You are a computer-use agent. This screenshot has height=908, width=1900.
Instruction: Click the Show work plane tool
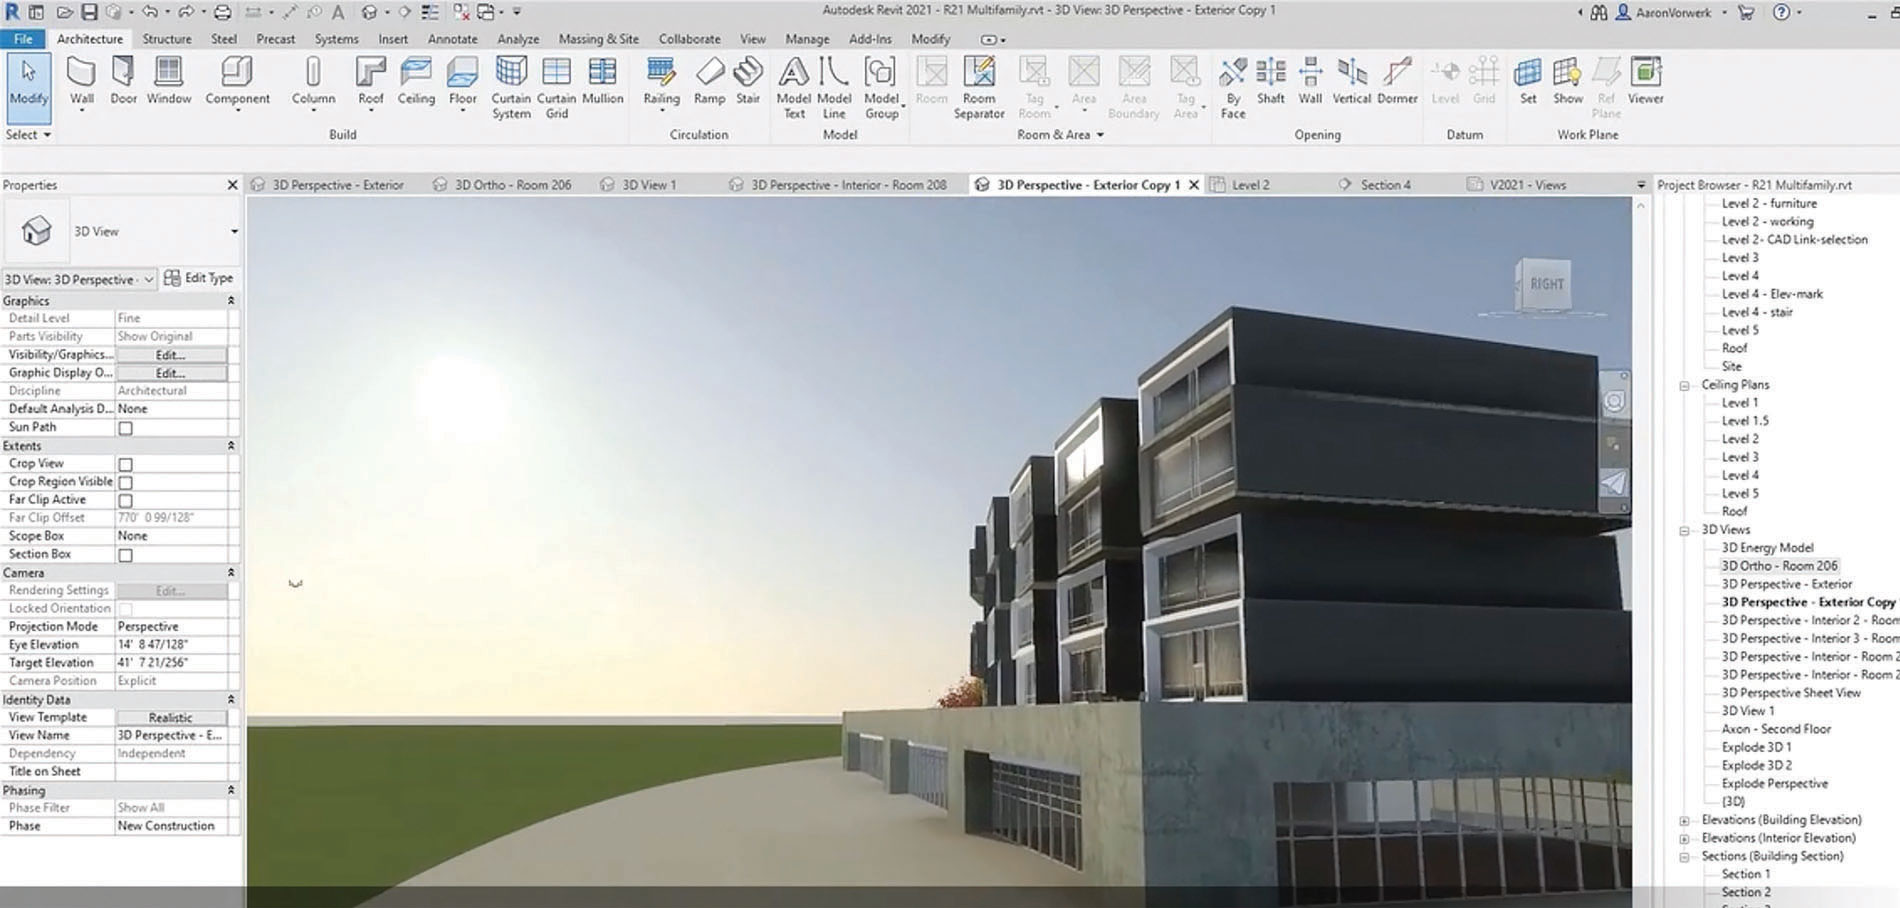point(1568,82)
